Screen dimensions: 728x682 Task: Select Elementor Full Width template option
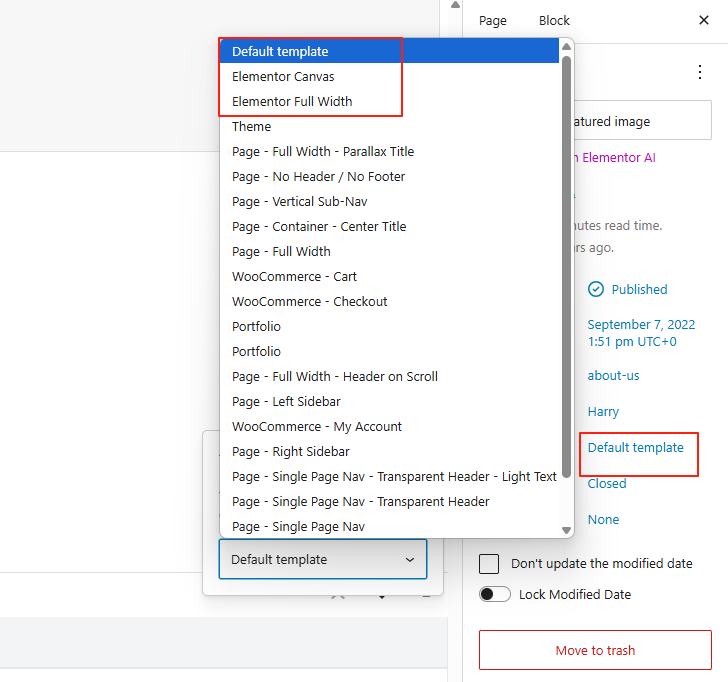[292, 101]
